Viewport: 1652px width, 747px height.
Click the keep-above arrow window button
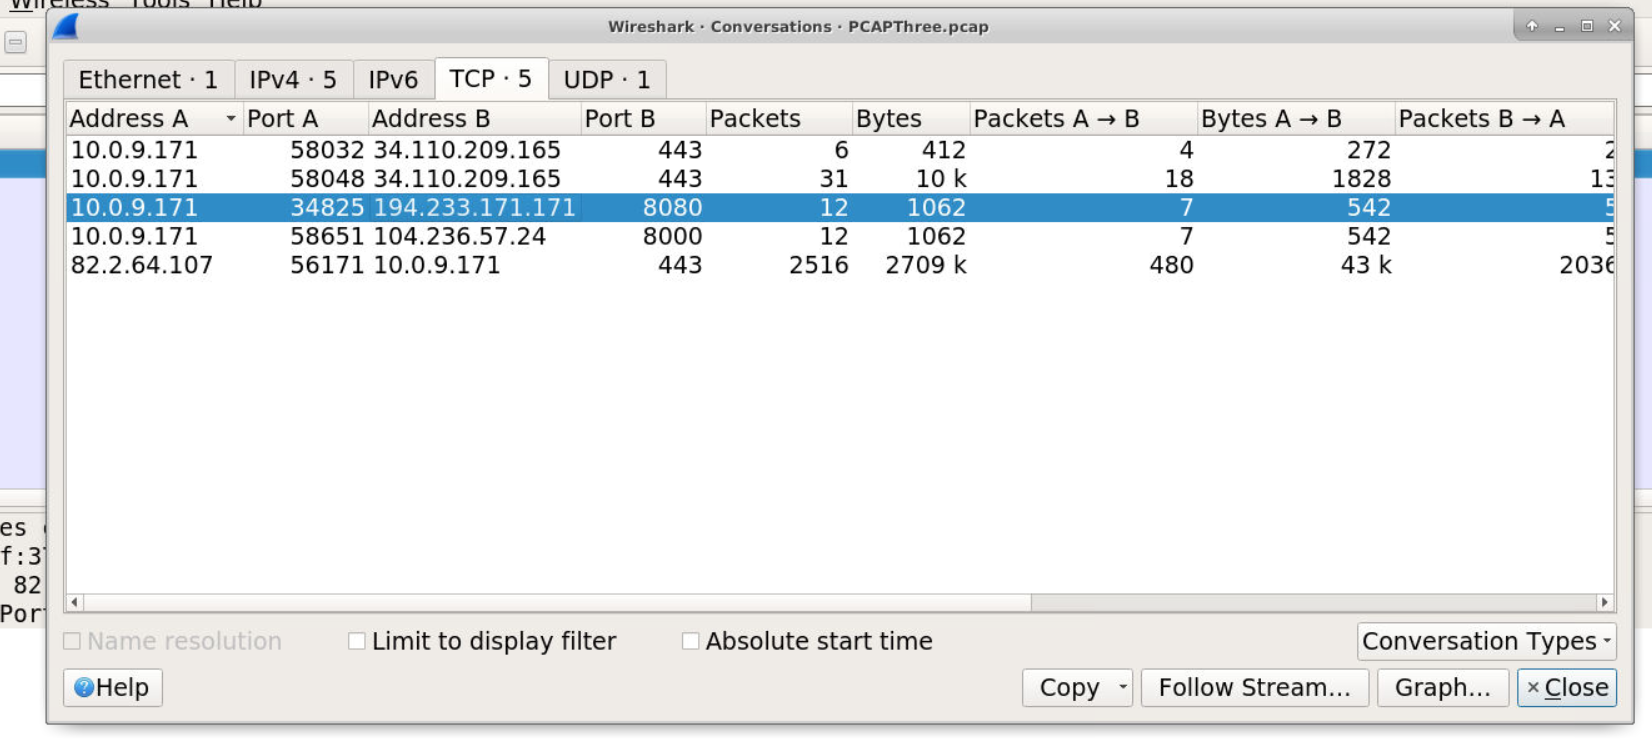[x=1531, y=27]
